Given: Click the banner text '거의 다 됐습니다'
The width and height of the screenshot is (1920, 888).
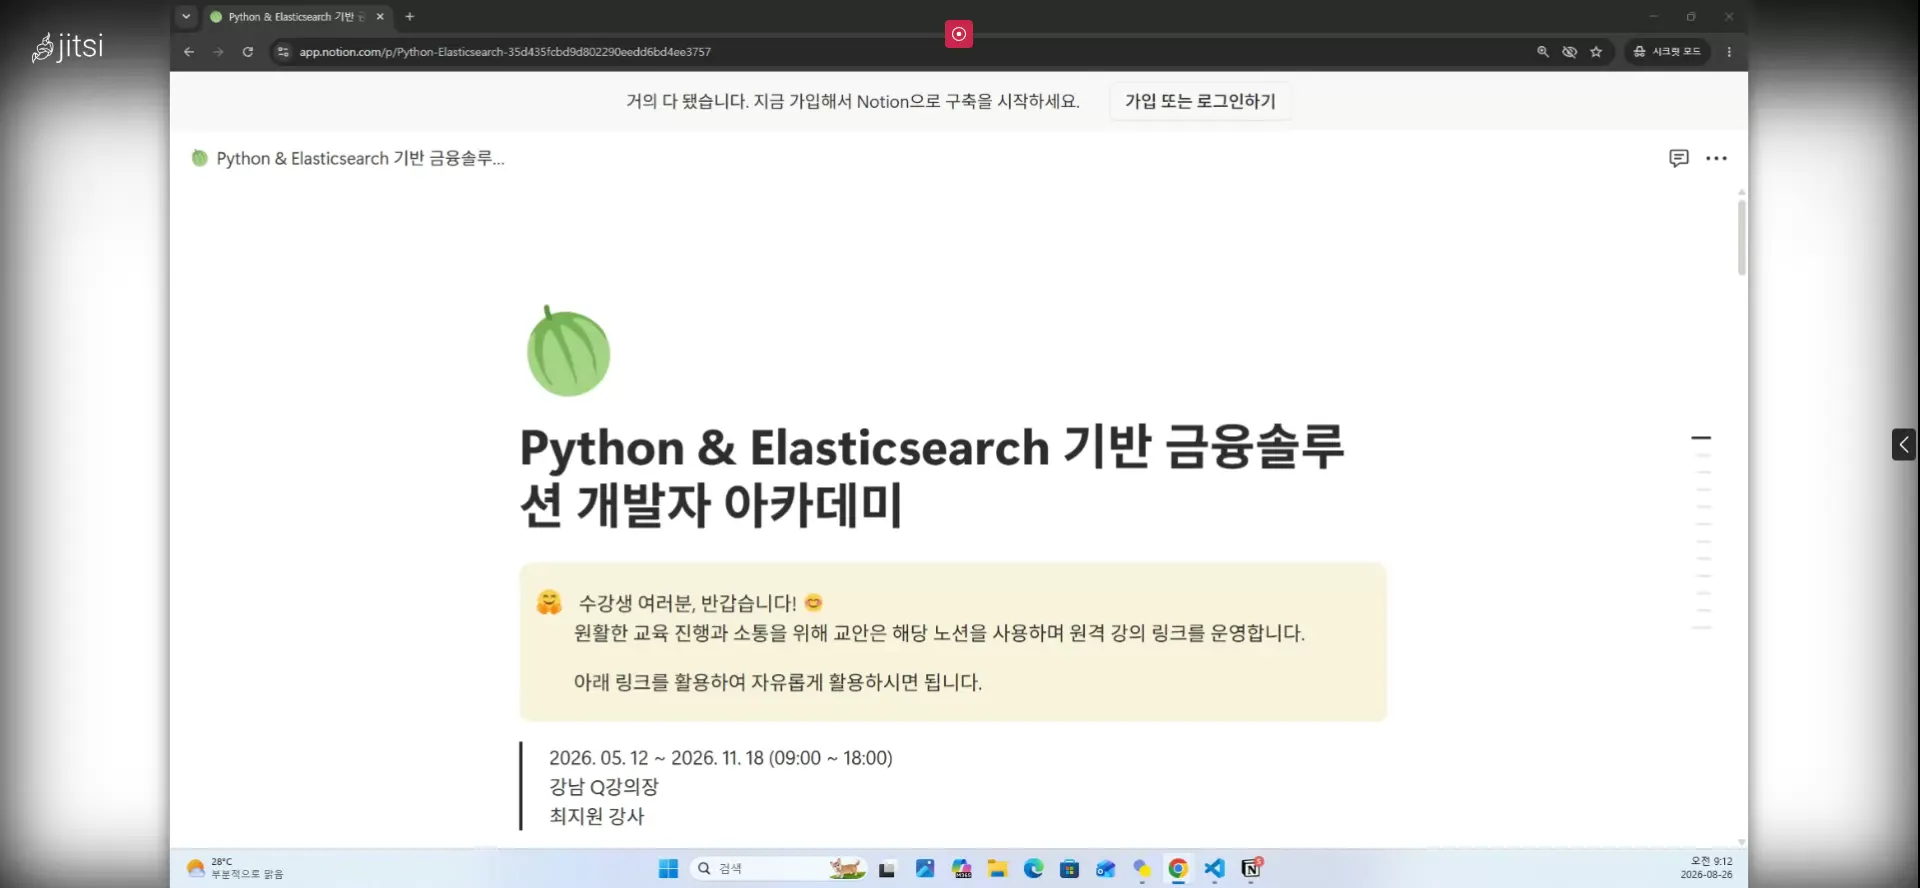Looking at the screenshot, I should [x=686, y=101].
